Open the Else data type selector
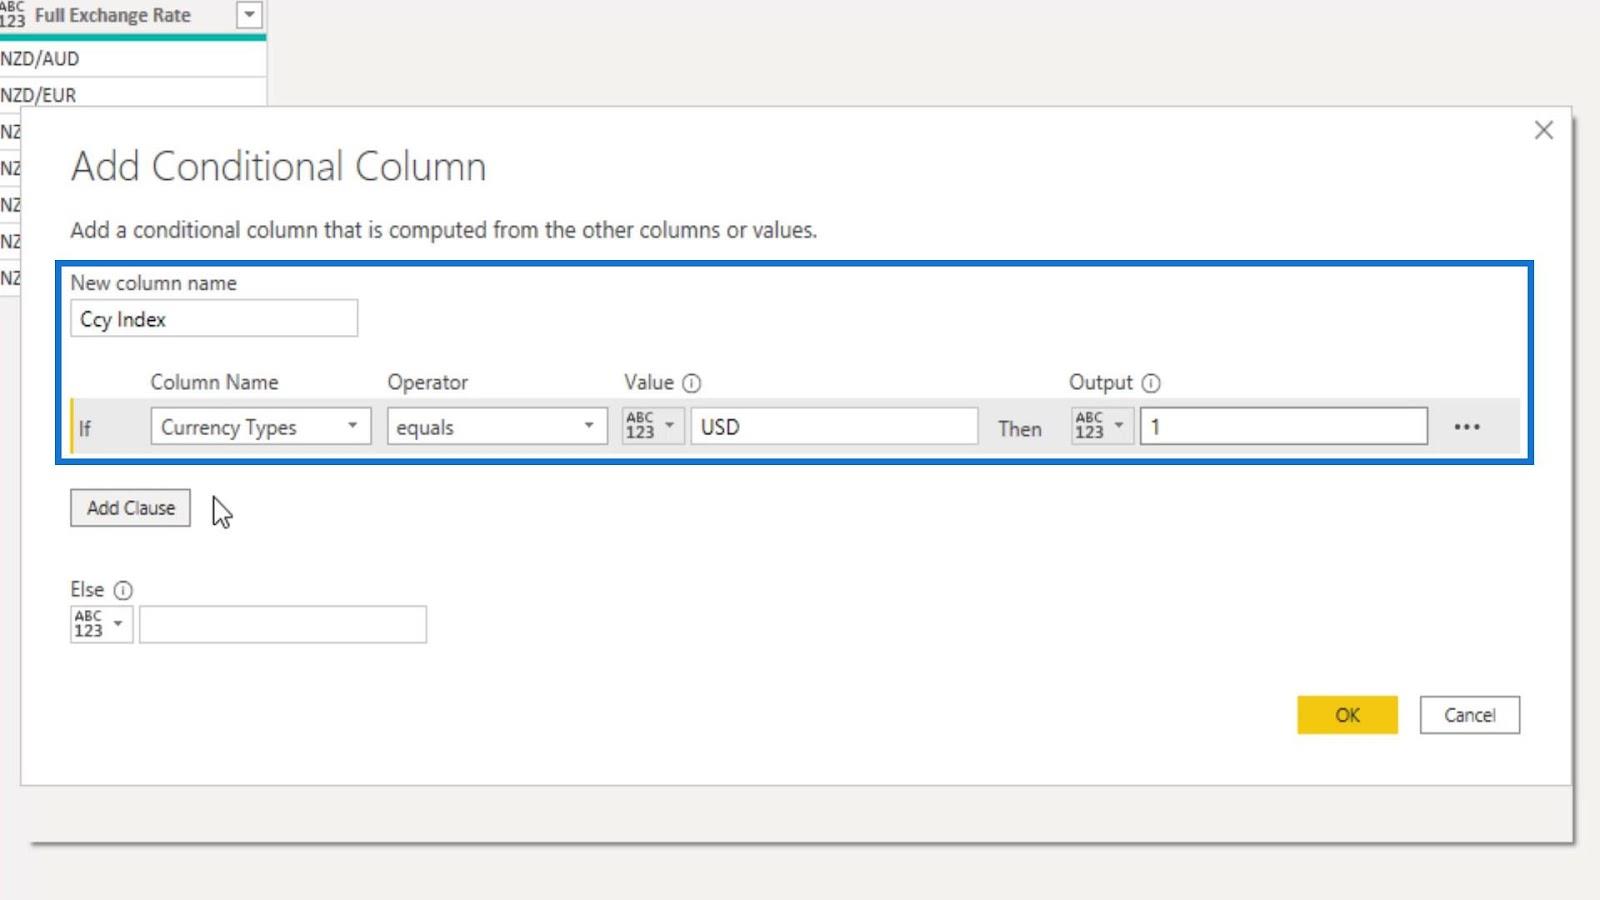The image size is (1600, 900). tap(101, 624)
